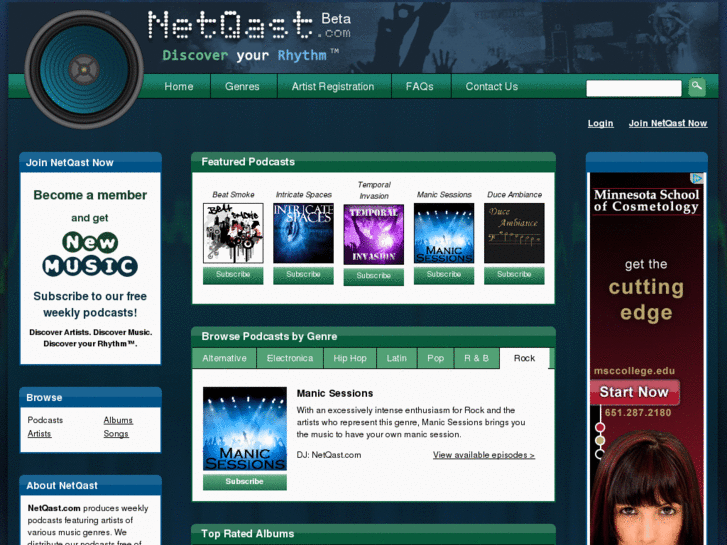Click the Beat Smoke title text
The image size is (727, 545).
[x=233, y=195]
